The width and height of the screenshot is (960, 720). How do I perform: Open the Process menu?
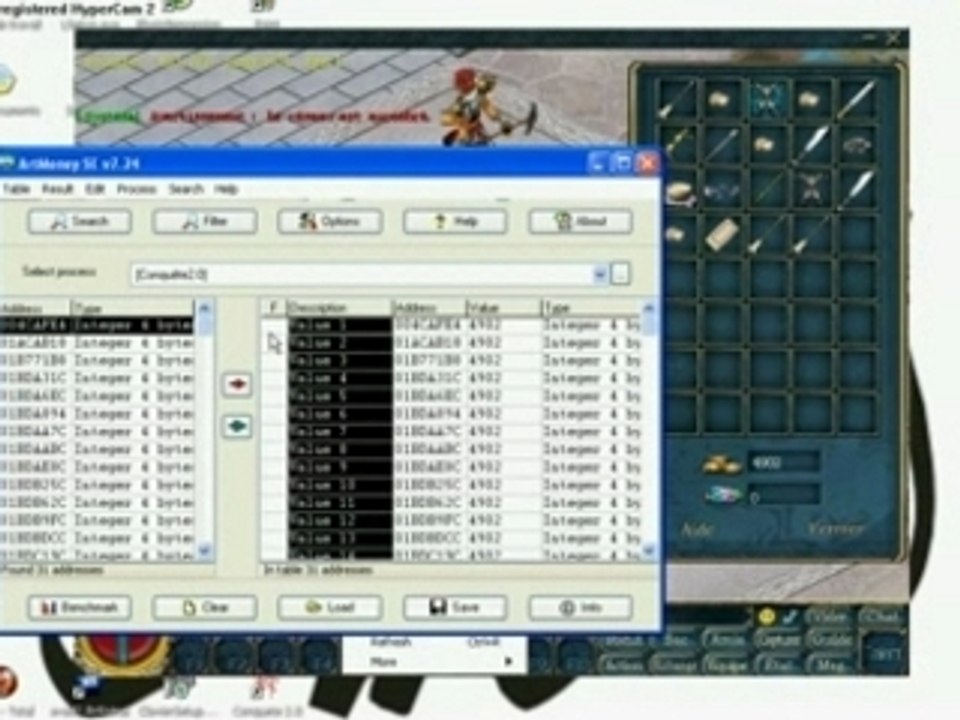[137, 189]
